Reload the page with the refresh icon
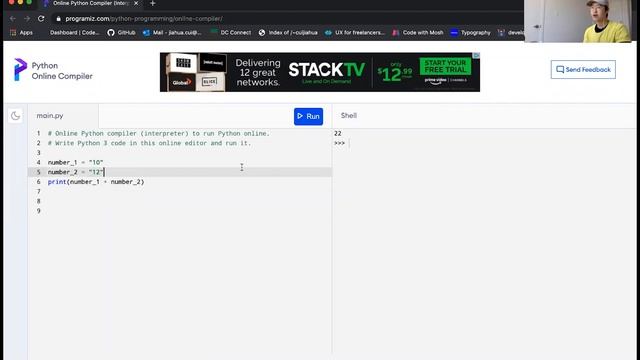This screenshot has width=640, height=360. click(41, 19)
